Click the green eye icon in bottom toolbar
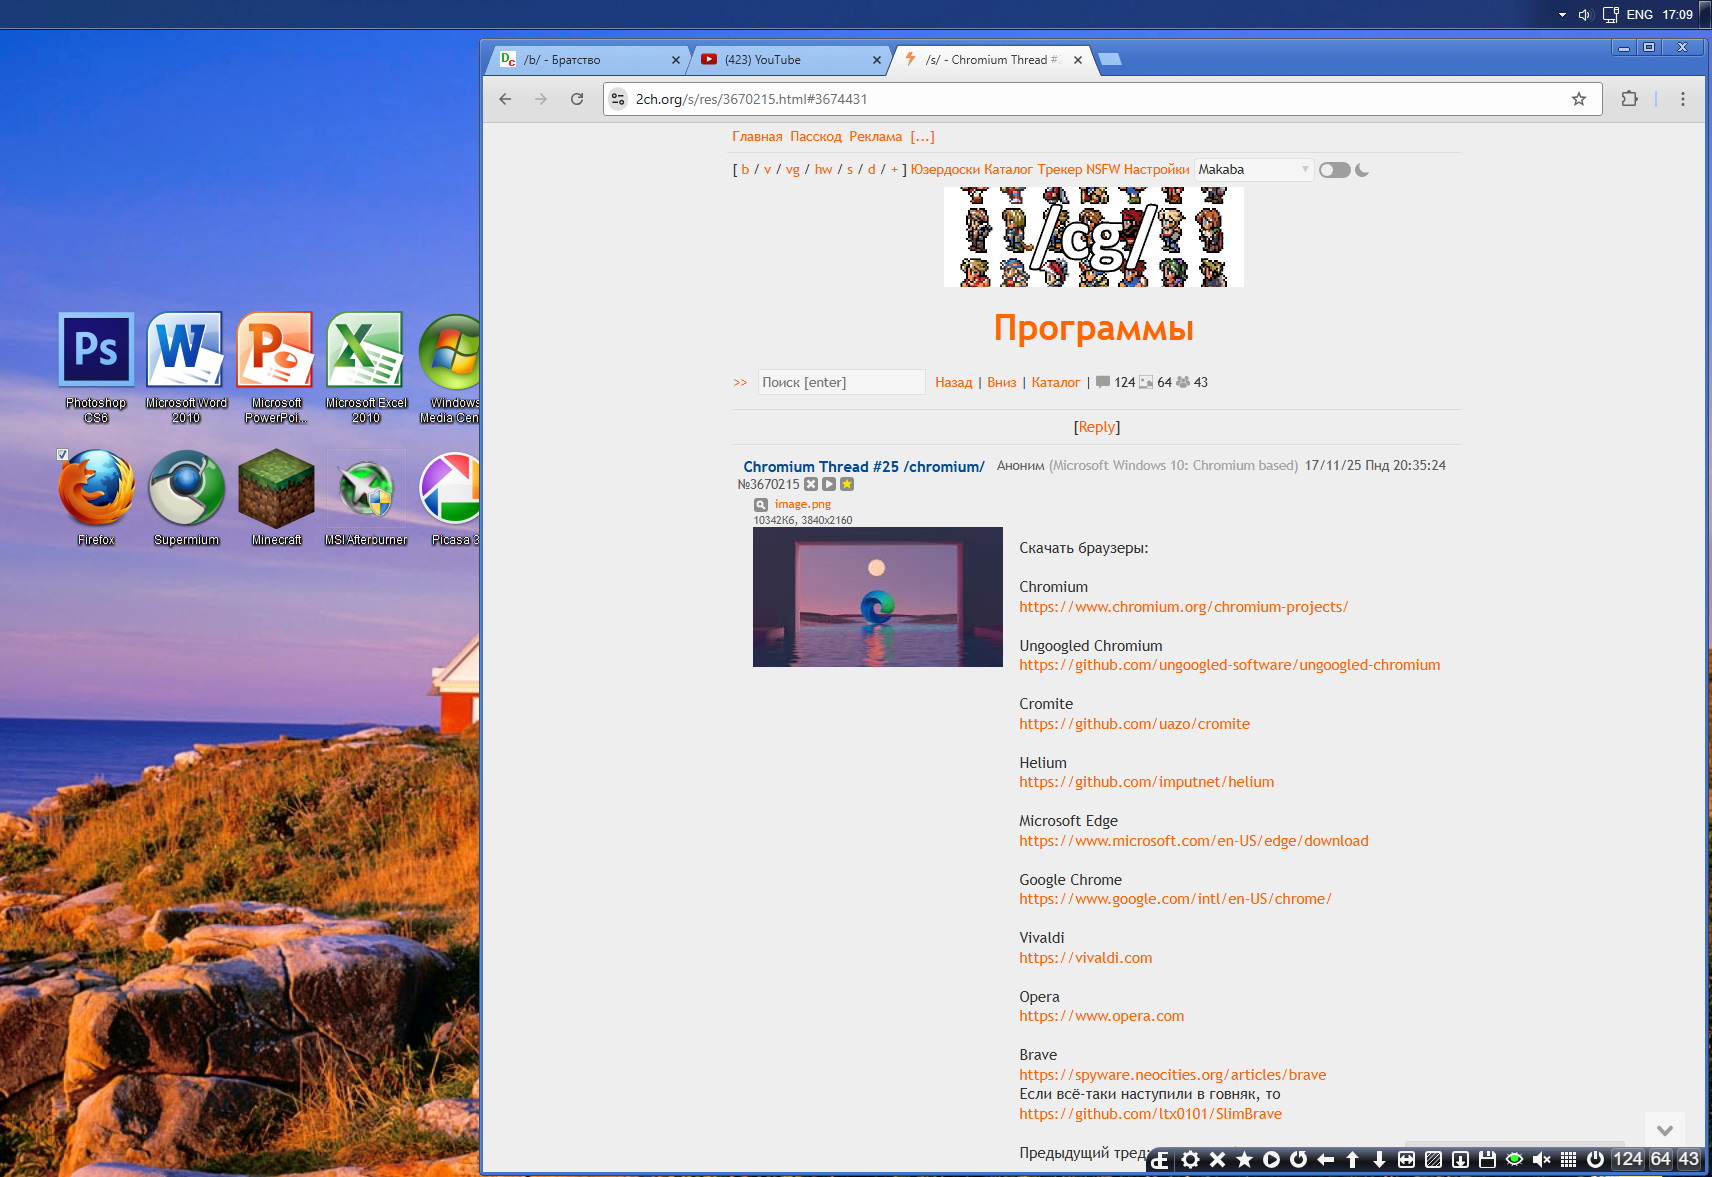 point(1514,1159)
